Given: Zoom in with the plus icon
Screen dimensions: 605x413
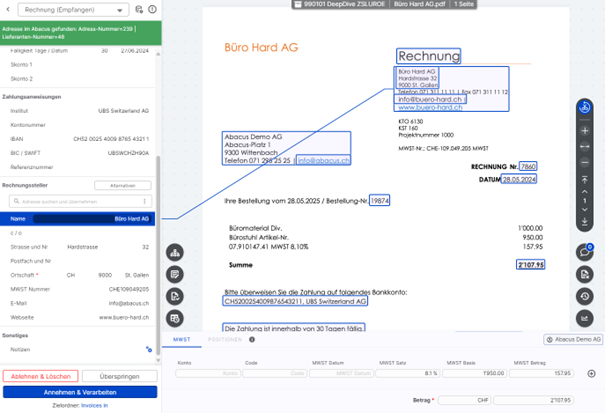Looking at the screenshot, I should point(585,130).
